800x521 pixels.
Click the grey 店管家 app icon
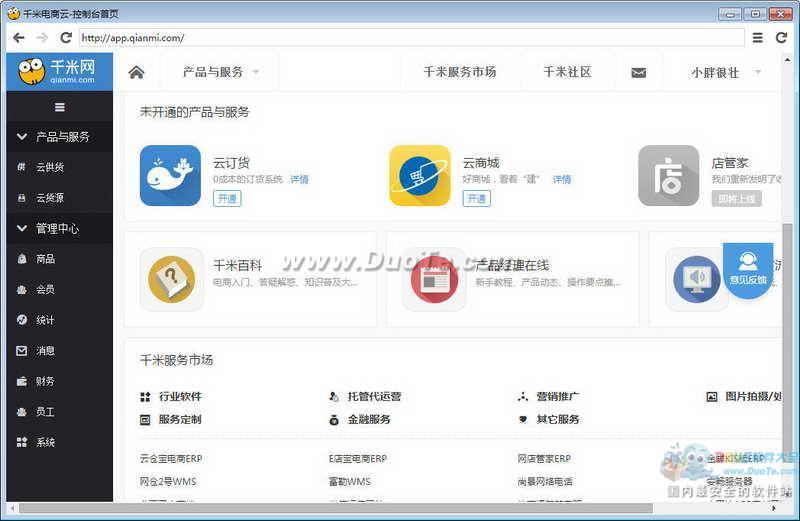668,176
